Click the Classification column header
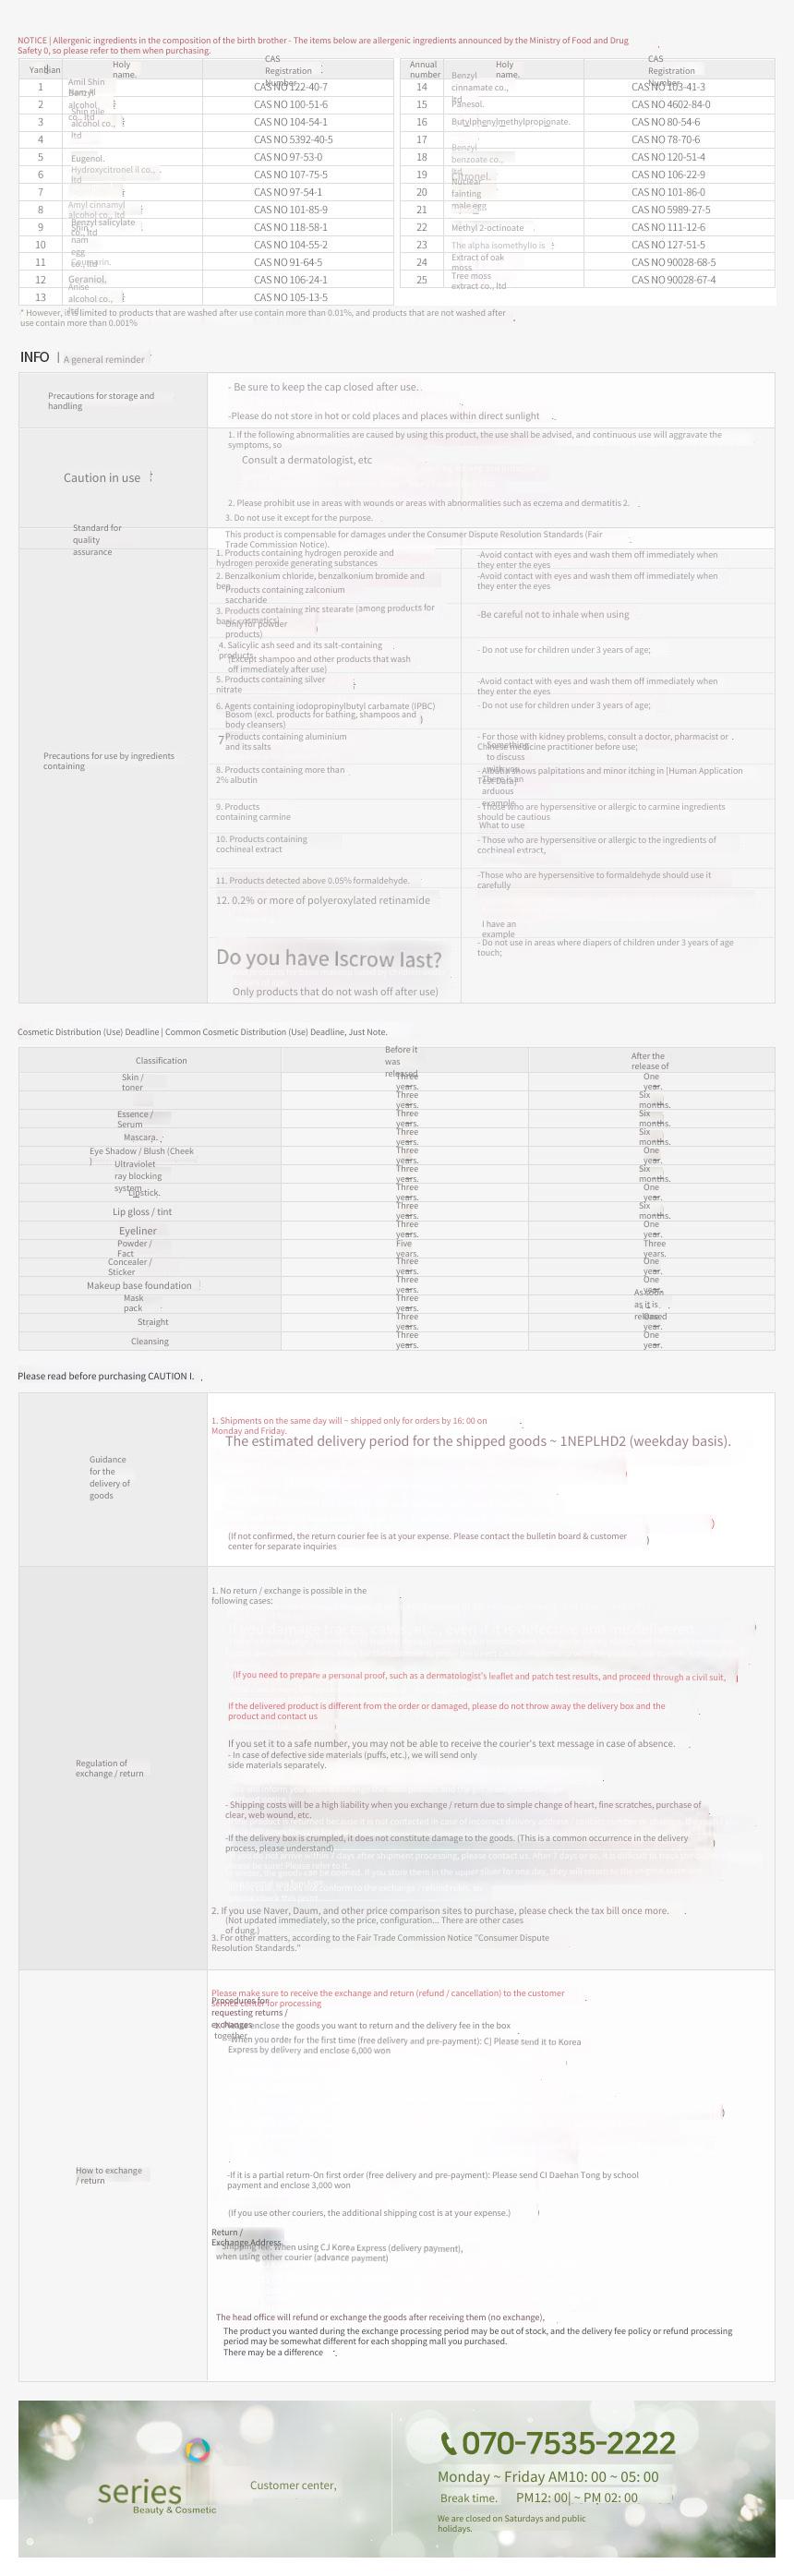The image size is (794, 2576). tap(161, 1060)
